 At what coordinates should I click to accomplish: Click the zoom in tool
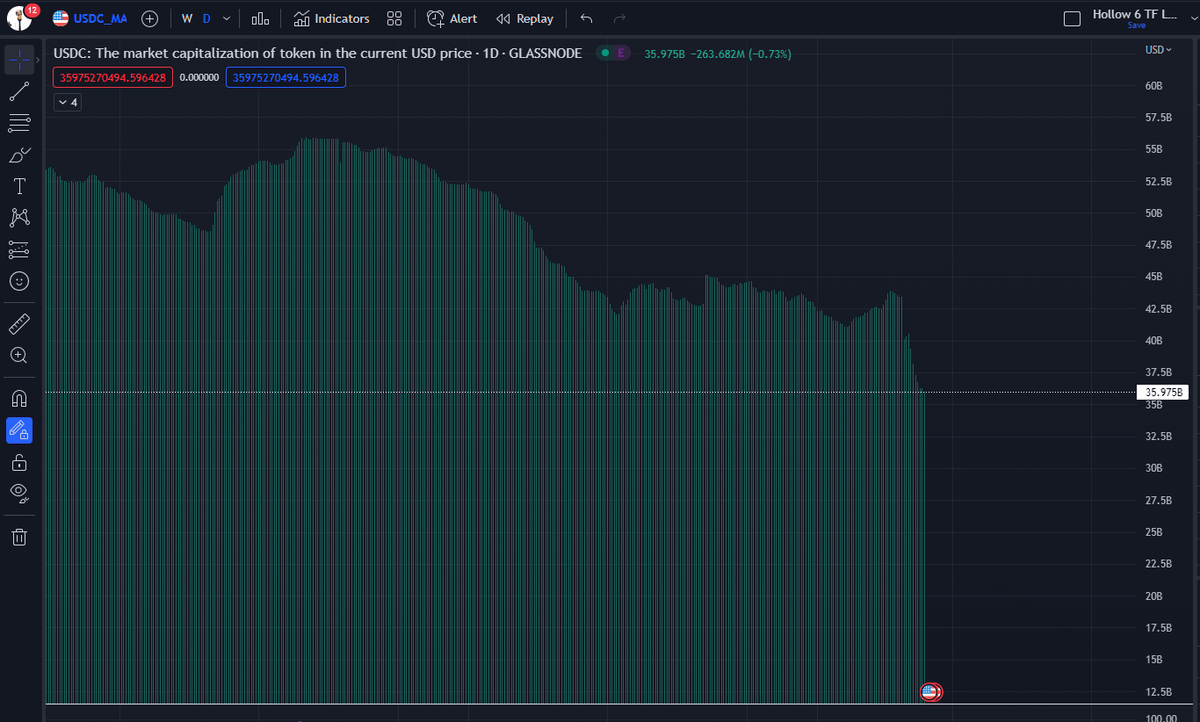coord(19,355)
